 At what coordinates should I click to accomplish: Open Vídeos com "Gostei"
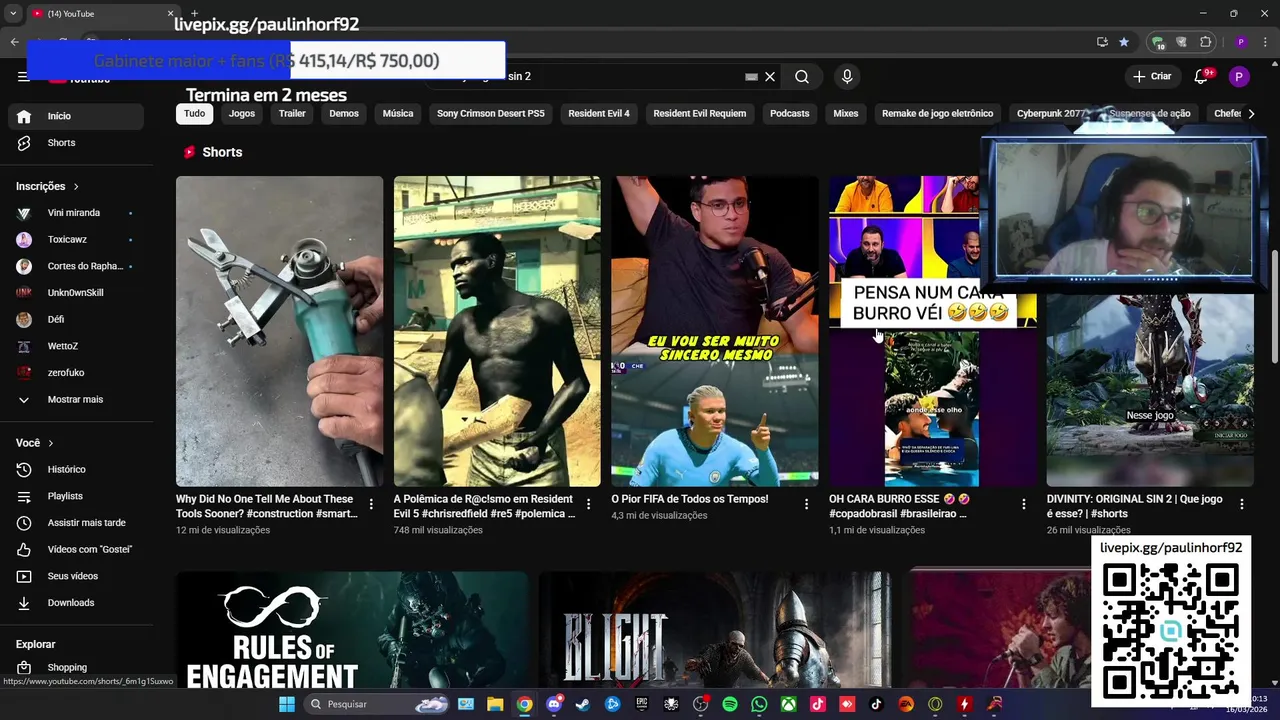click(76, 550)
